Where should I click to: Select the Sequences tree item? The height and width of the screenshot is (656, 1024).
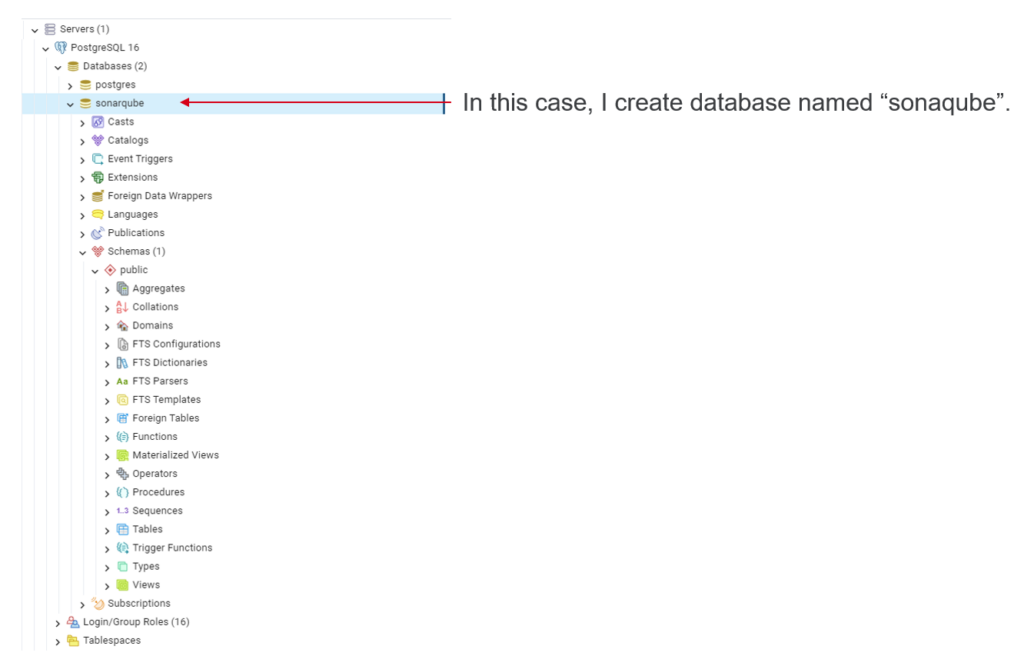coord(157,510)
